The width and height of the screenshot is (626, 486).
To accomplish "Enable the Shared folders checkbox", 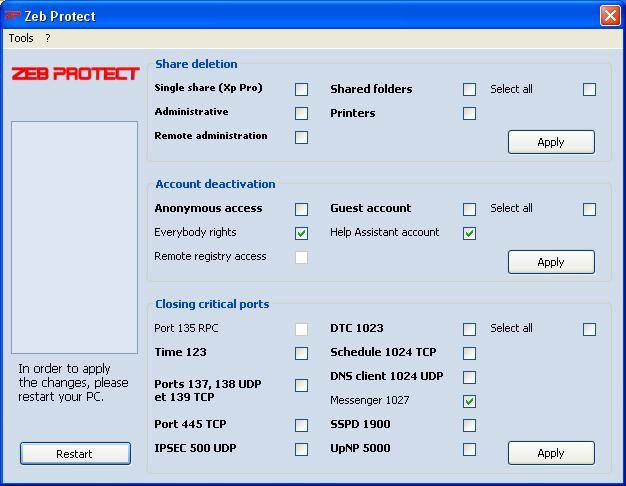I will 470,89.
